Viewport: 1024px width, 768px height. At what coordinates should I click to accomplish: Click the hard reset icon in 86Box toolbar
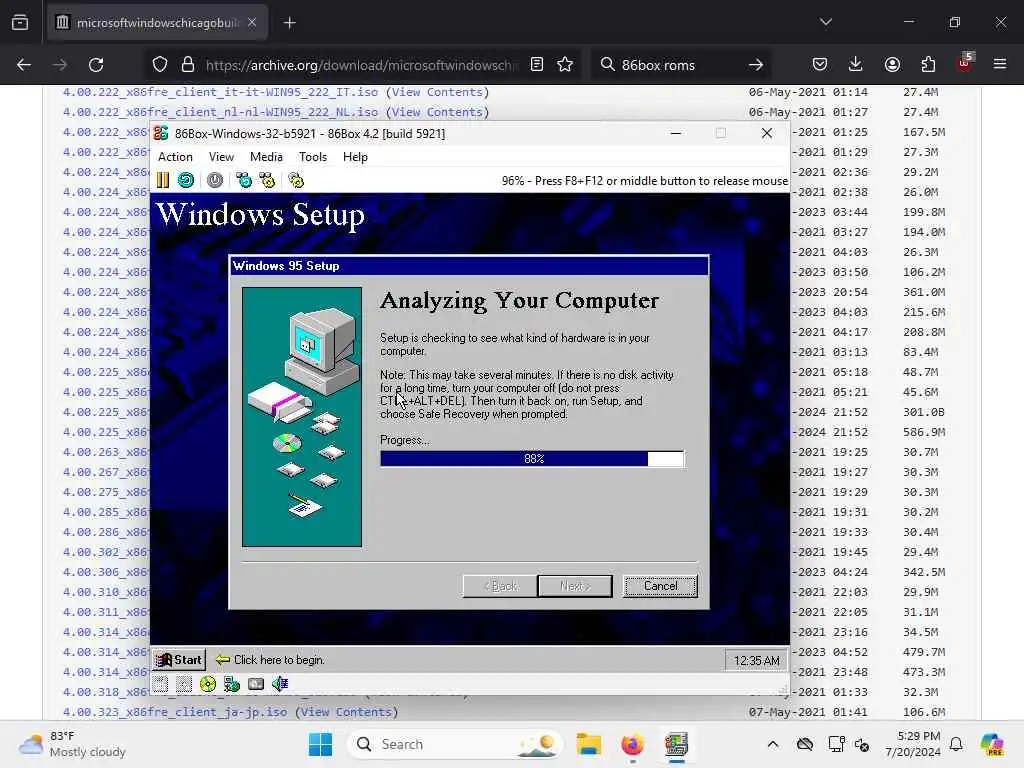point(186,180)
